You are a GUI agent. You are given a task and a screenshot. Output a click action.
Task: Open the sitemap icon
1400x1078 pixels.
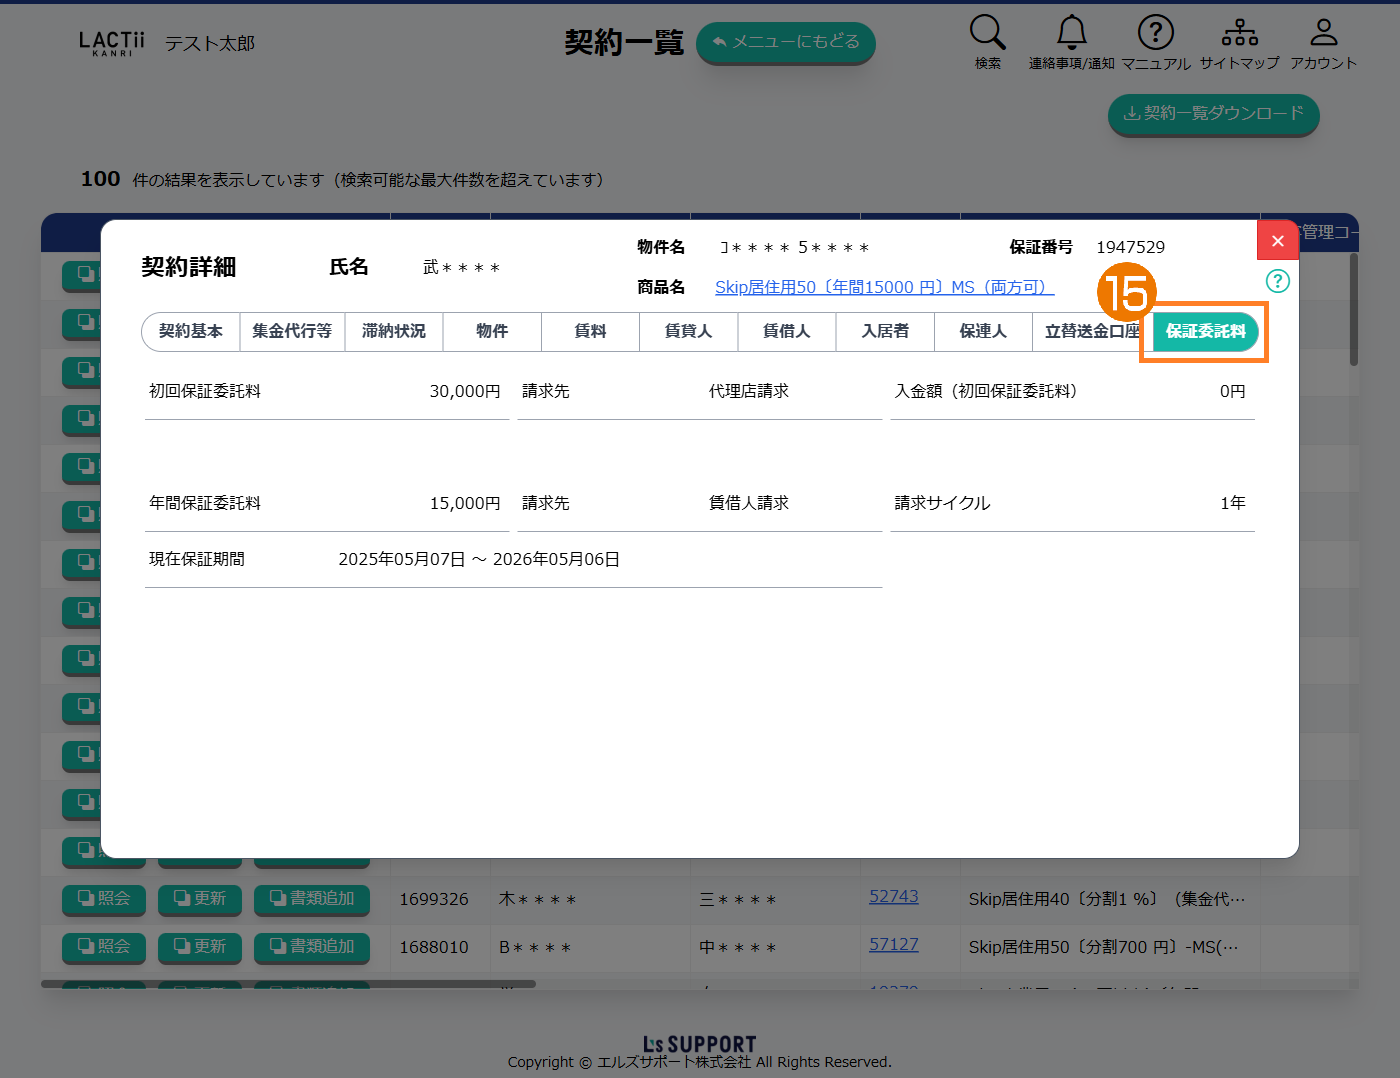(1239, 33)
